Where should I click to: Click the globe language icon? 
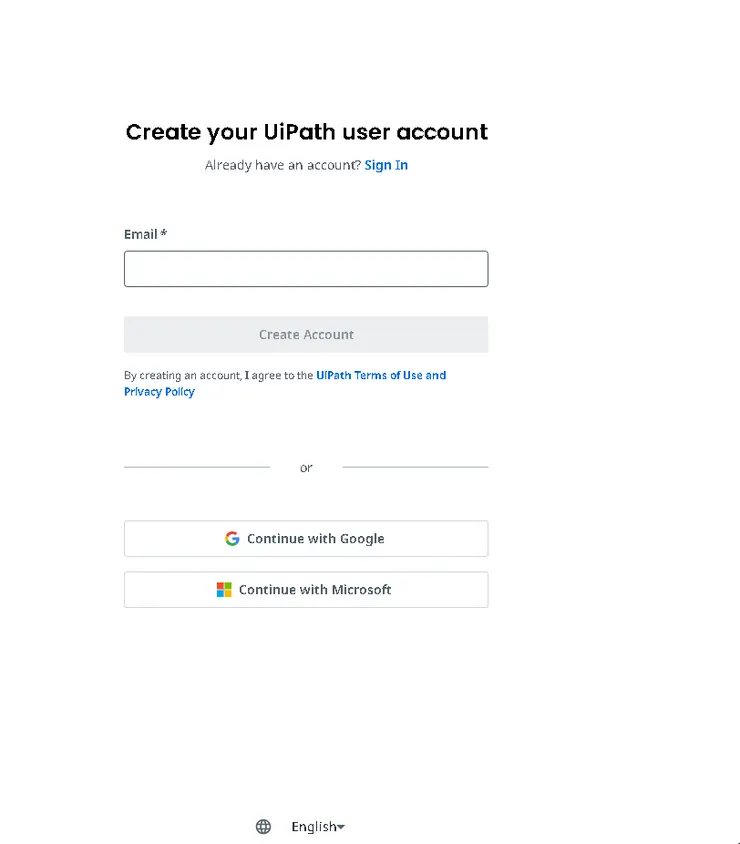[263, 826]
